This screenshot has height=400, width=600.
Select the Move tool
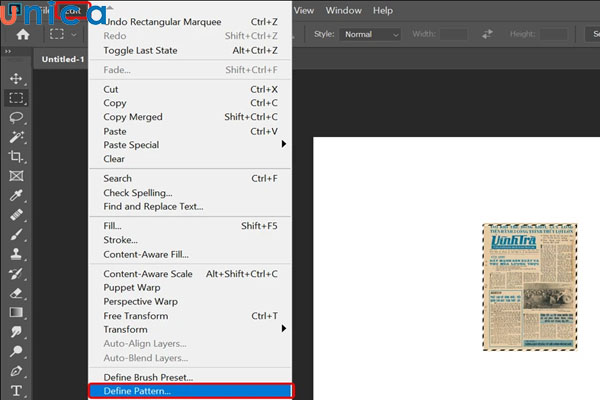(x=16, y=78)
